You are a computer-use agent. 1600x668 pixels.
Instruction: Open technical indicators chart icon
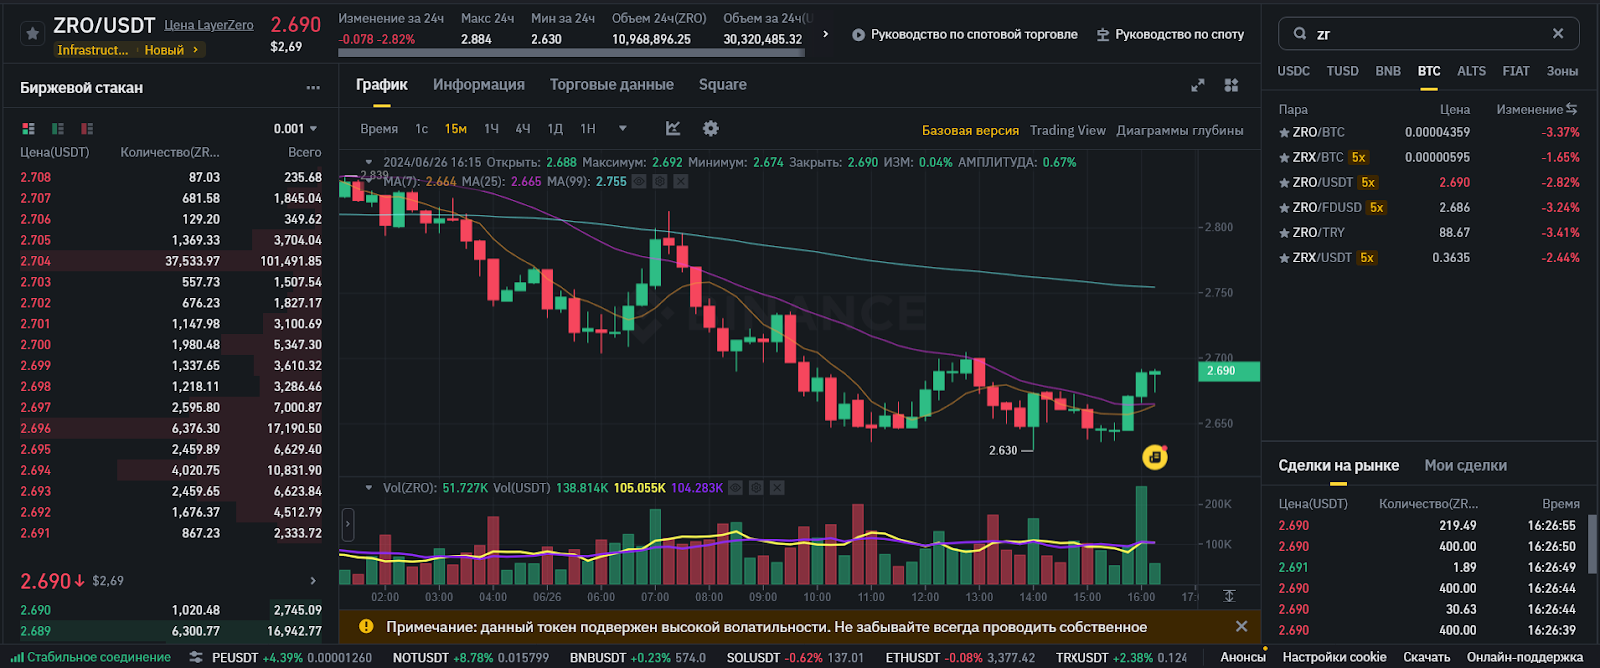(x=673, y=128)
